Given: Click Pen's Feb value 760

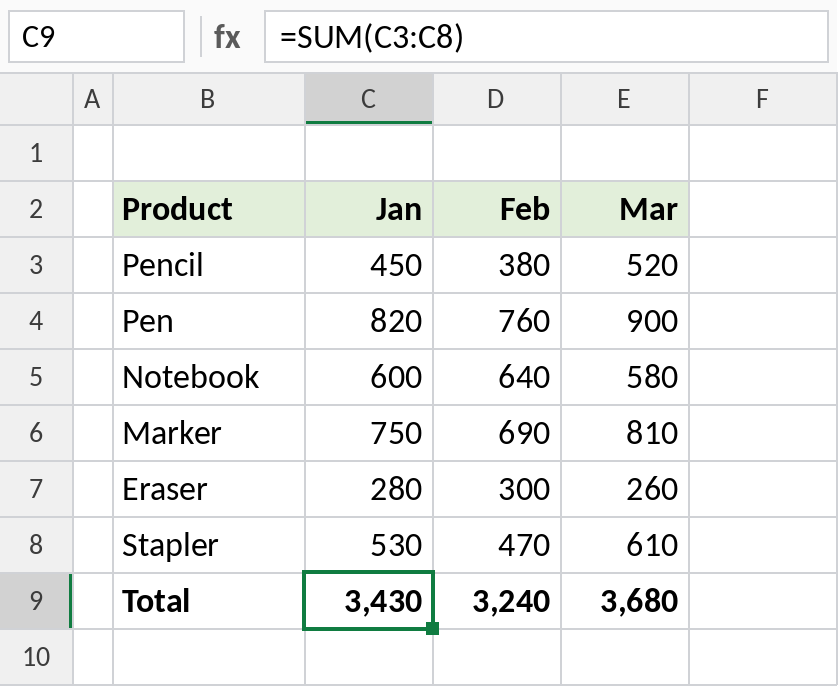Looking at the screenshot, I should pyautogui.click(x=497, y=321).
